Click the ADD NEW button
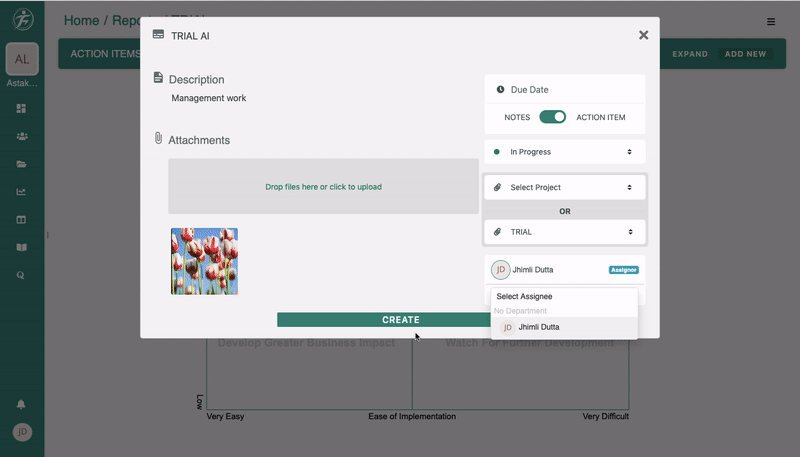800x457 pixels. click(x=745, y=54)
